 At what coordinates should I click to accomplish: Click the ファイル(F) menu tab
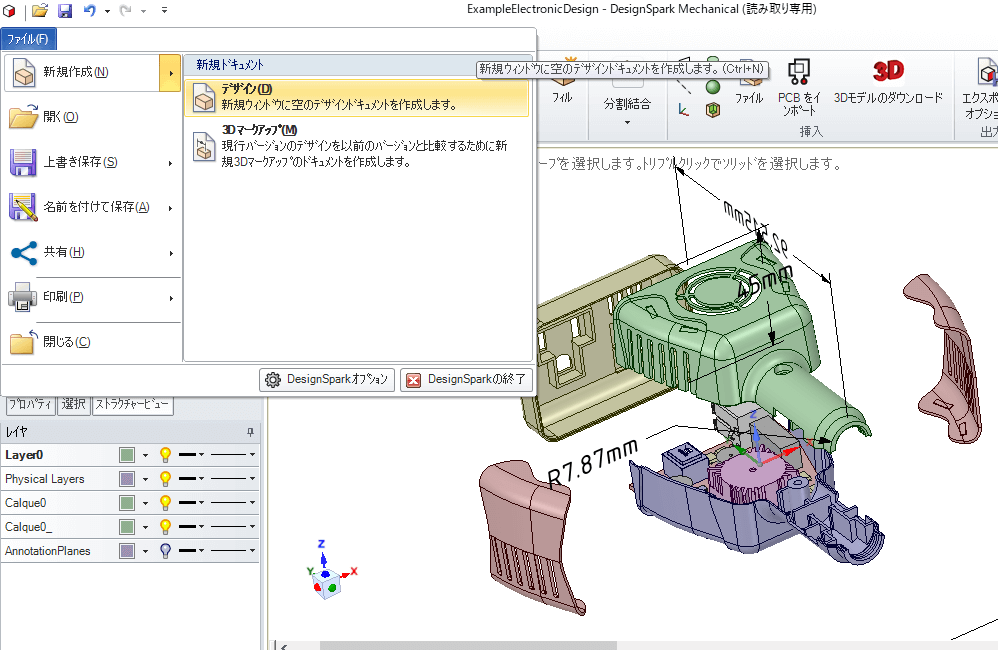29,39
